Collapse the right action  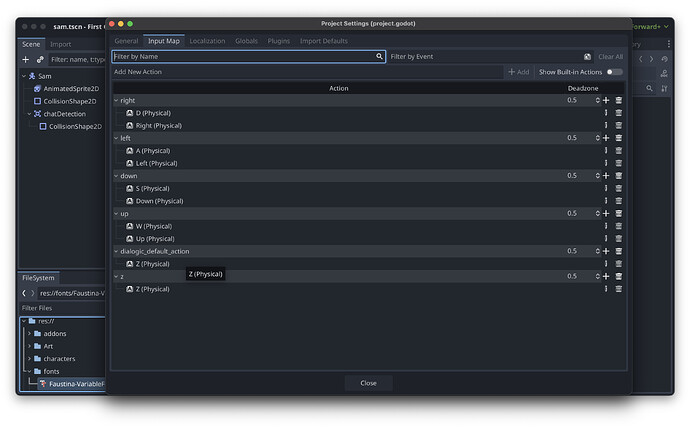tap(116, 100)
